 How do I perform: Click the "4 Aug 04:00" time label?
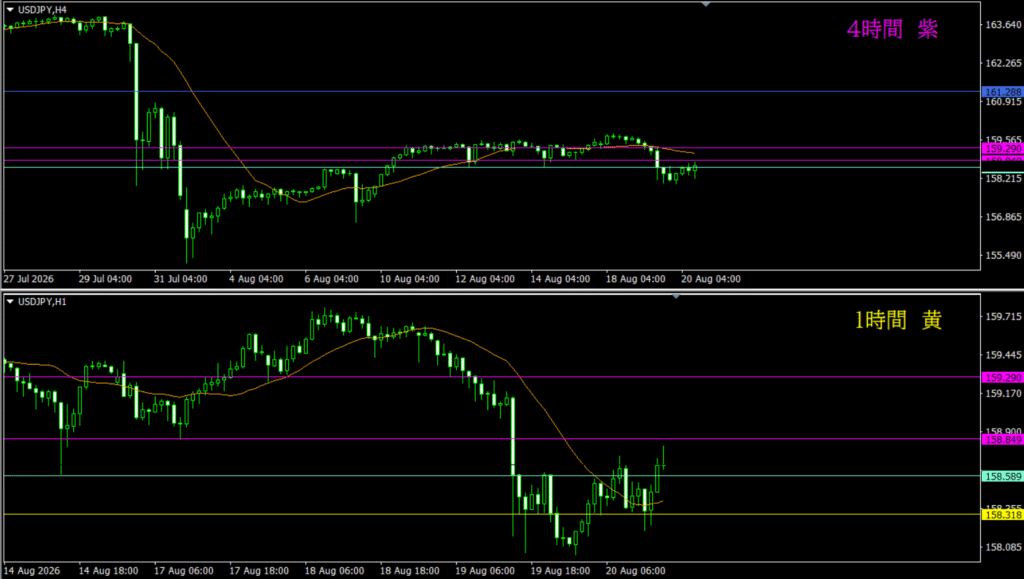click(x=256, y=279)
